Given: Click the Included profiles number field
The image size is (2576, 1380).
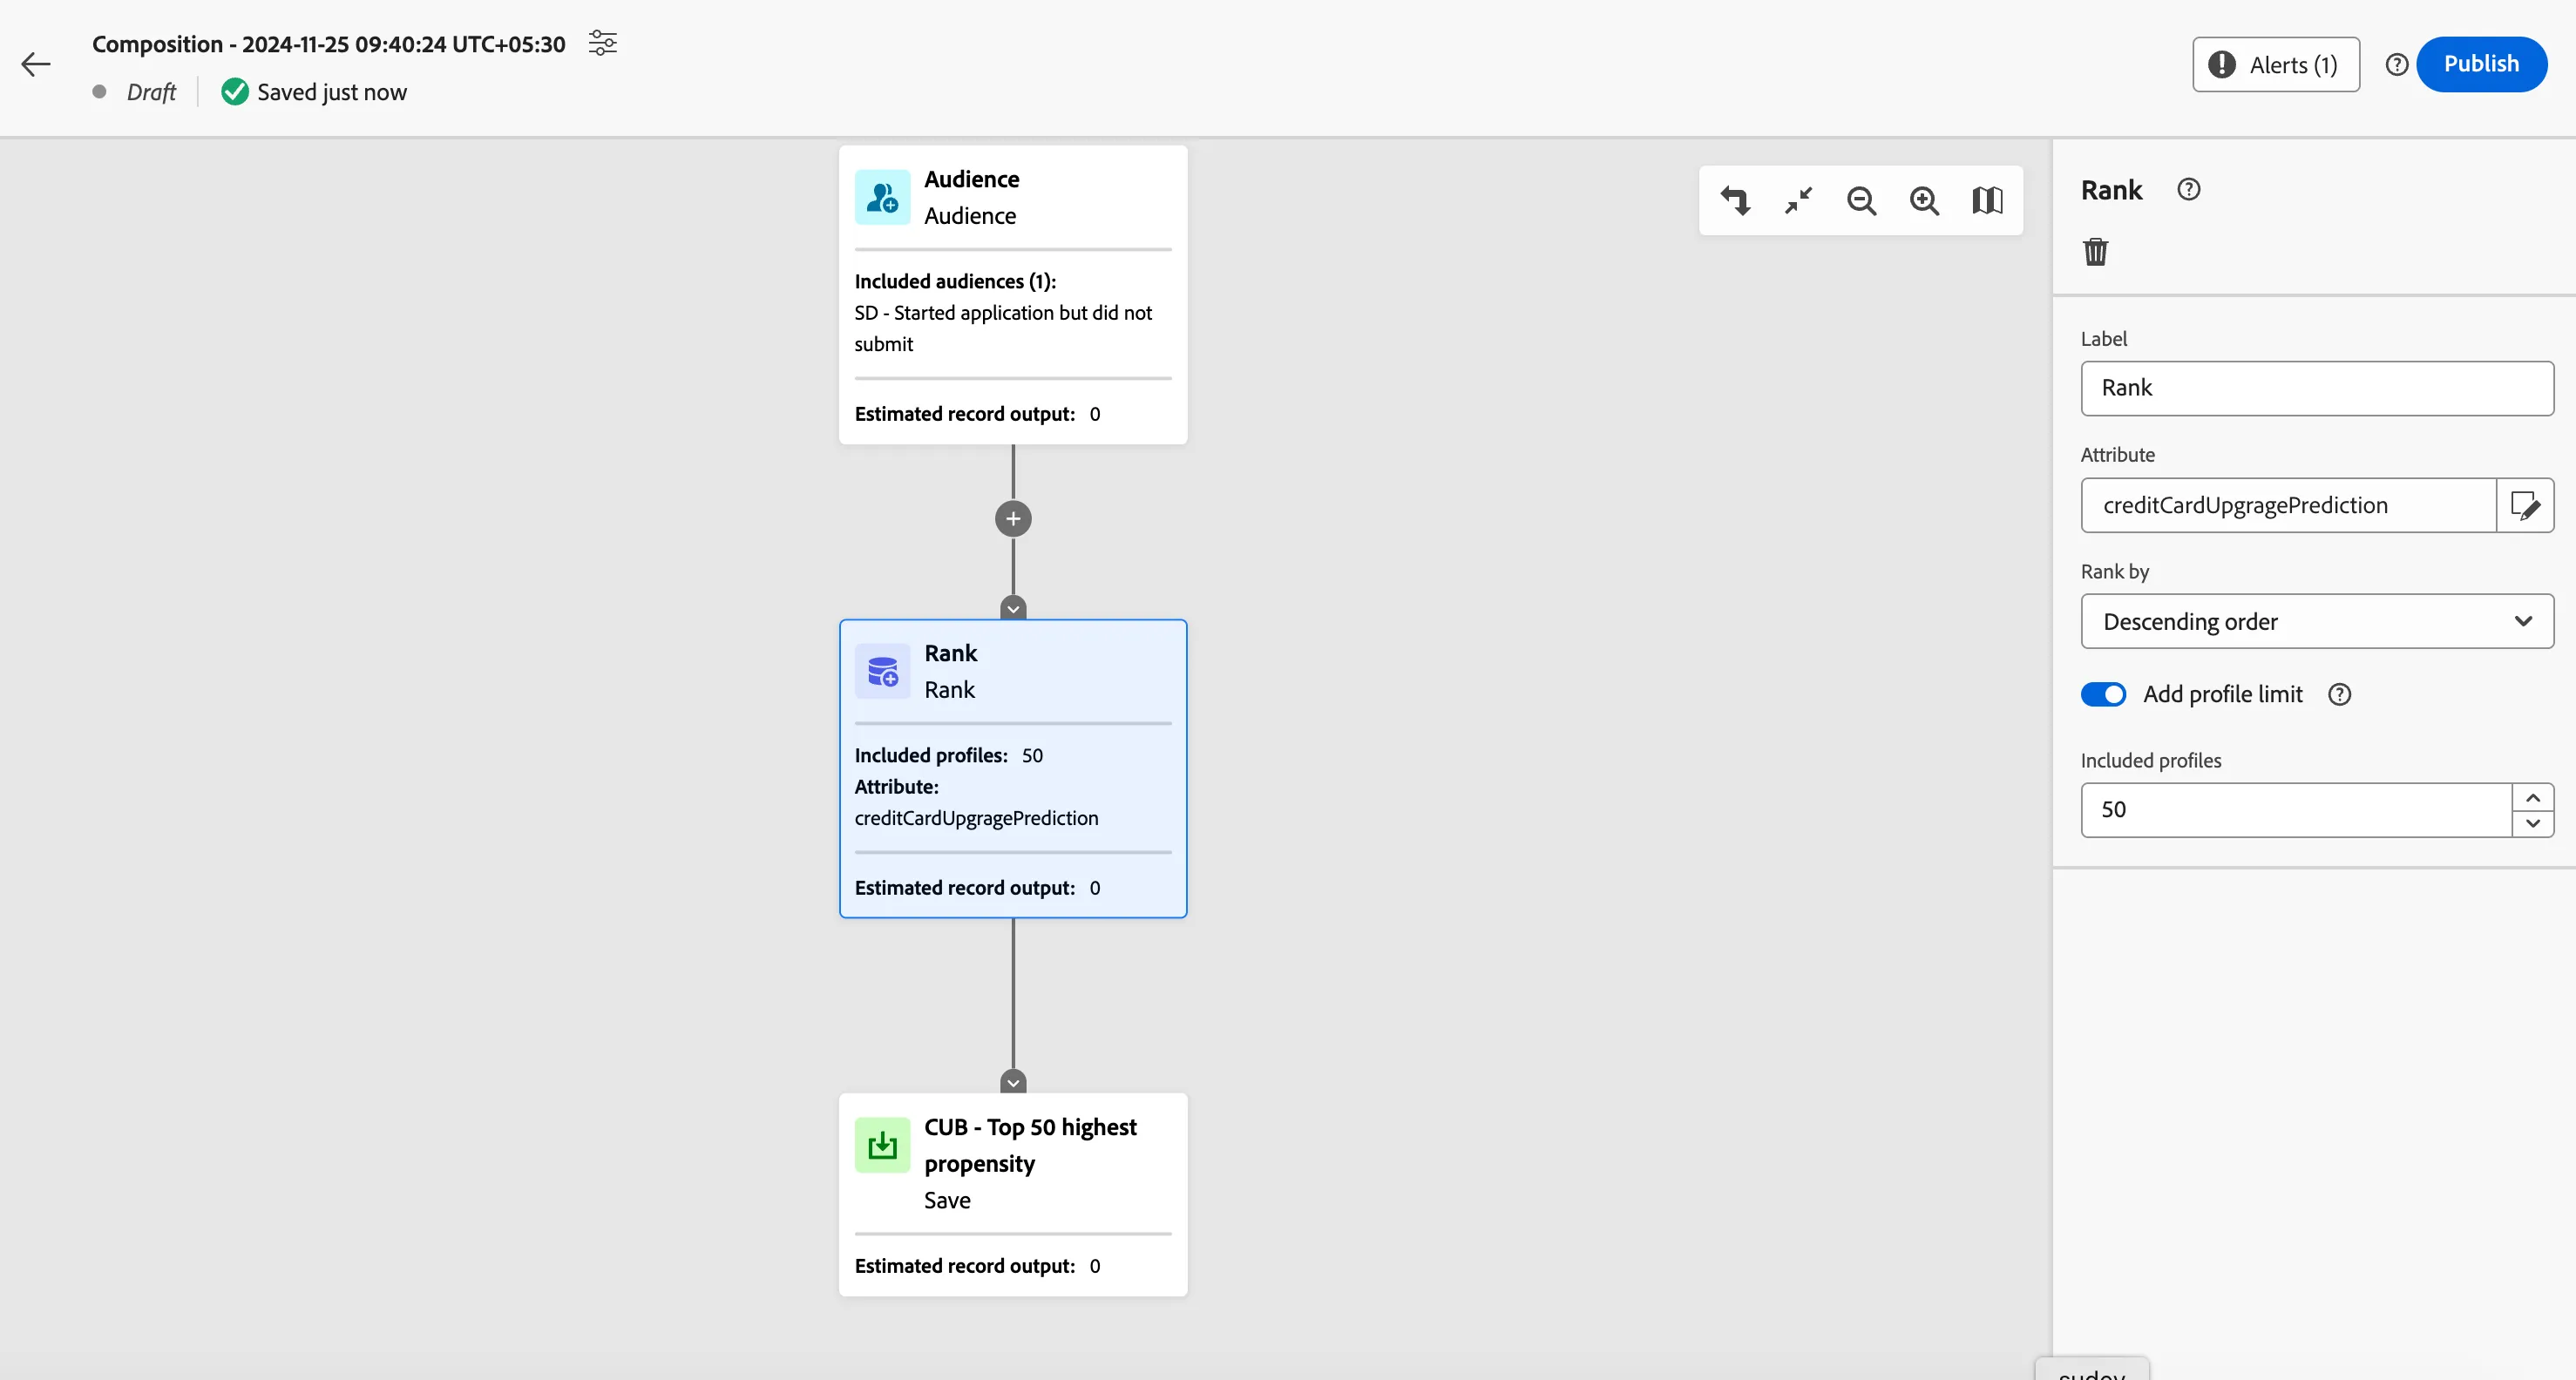Looking at the screenshot, I should point(2296,810).
